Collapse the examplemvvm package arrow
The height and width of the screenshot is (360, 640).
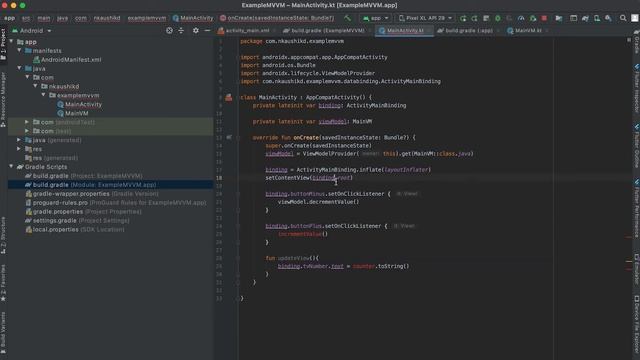tap(43, 95)
